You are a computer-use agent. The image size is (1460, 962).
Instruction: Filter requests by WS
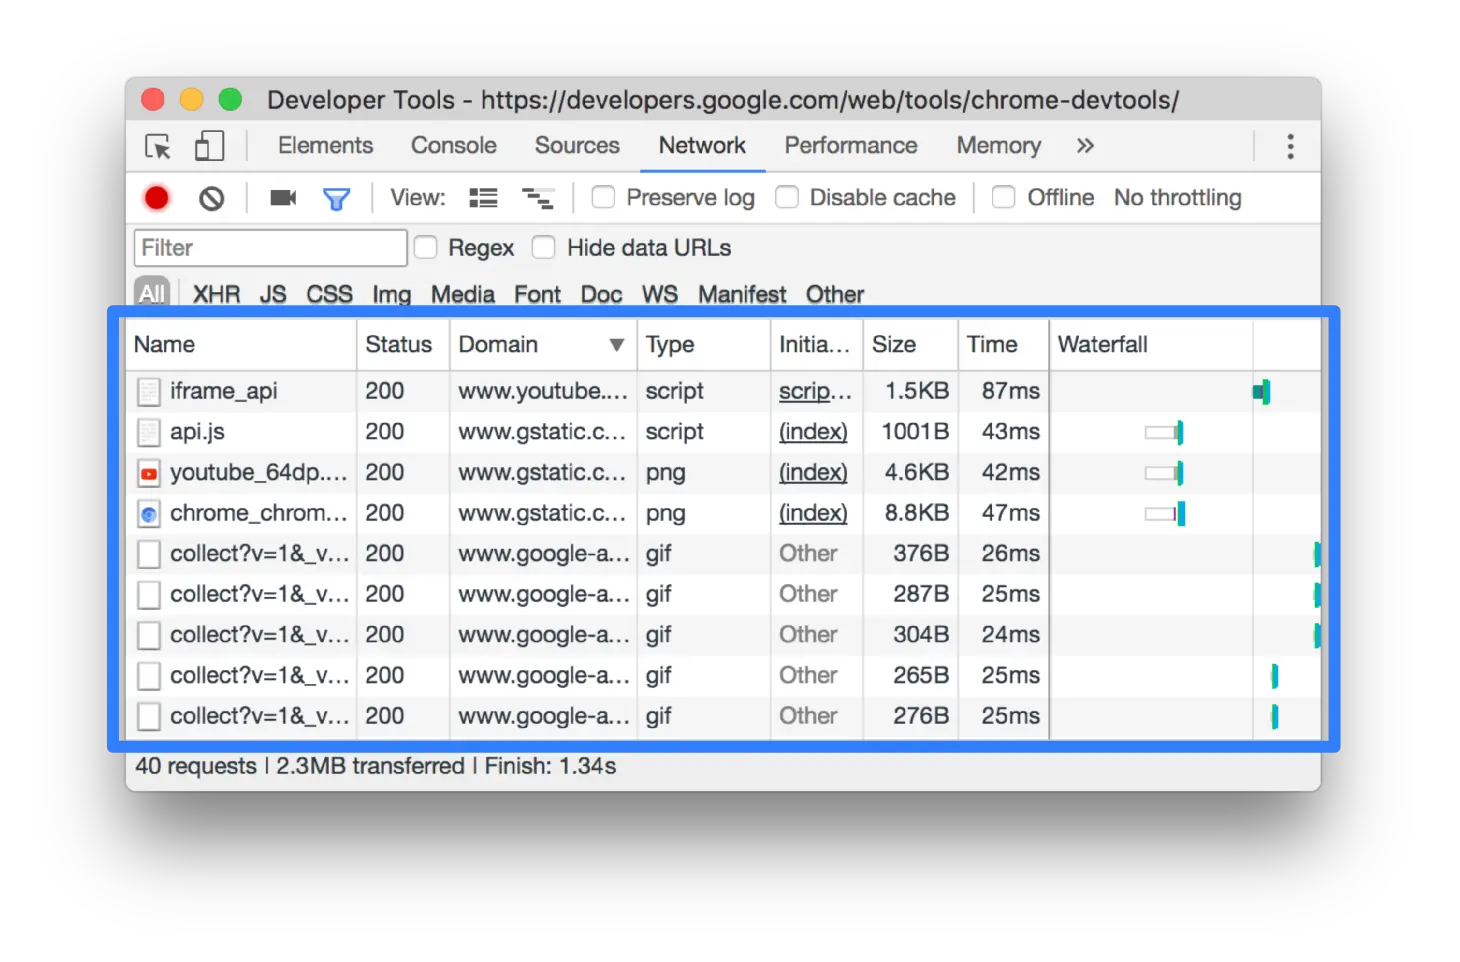click(659, 294)
